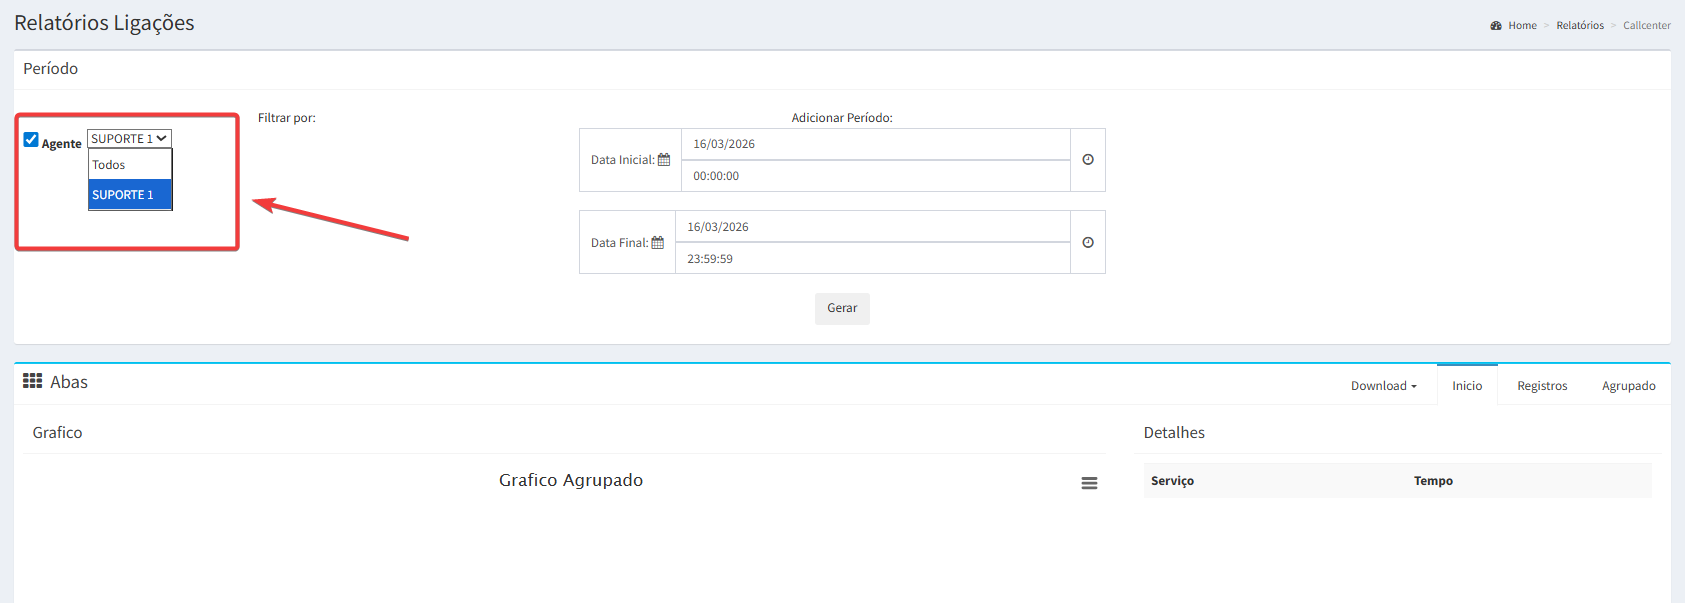The width and height of the screenshot is (1685, 603).
Task: Switch to the Registros tab
Action: 1541,386
